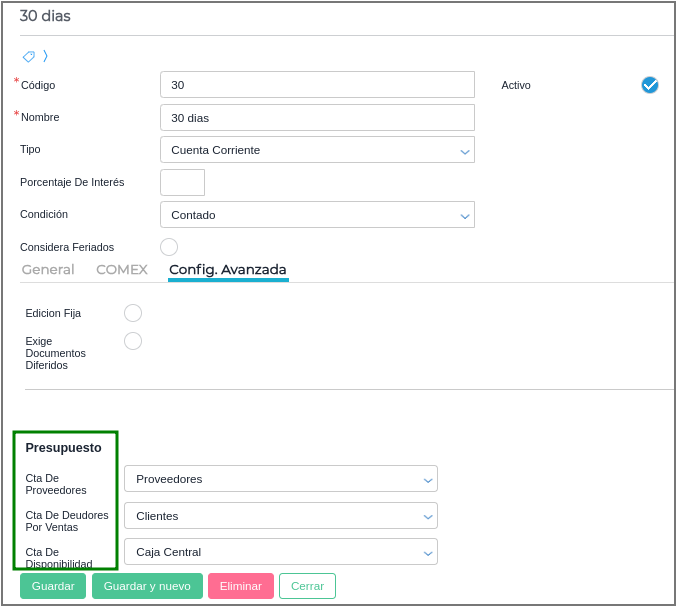The height and width of the screenshot is (607, 676).
Task: Click the Cerrar button
Action: pyautogui.click(x=307, y=586)
